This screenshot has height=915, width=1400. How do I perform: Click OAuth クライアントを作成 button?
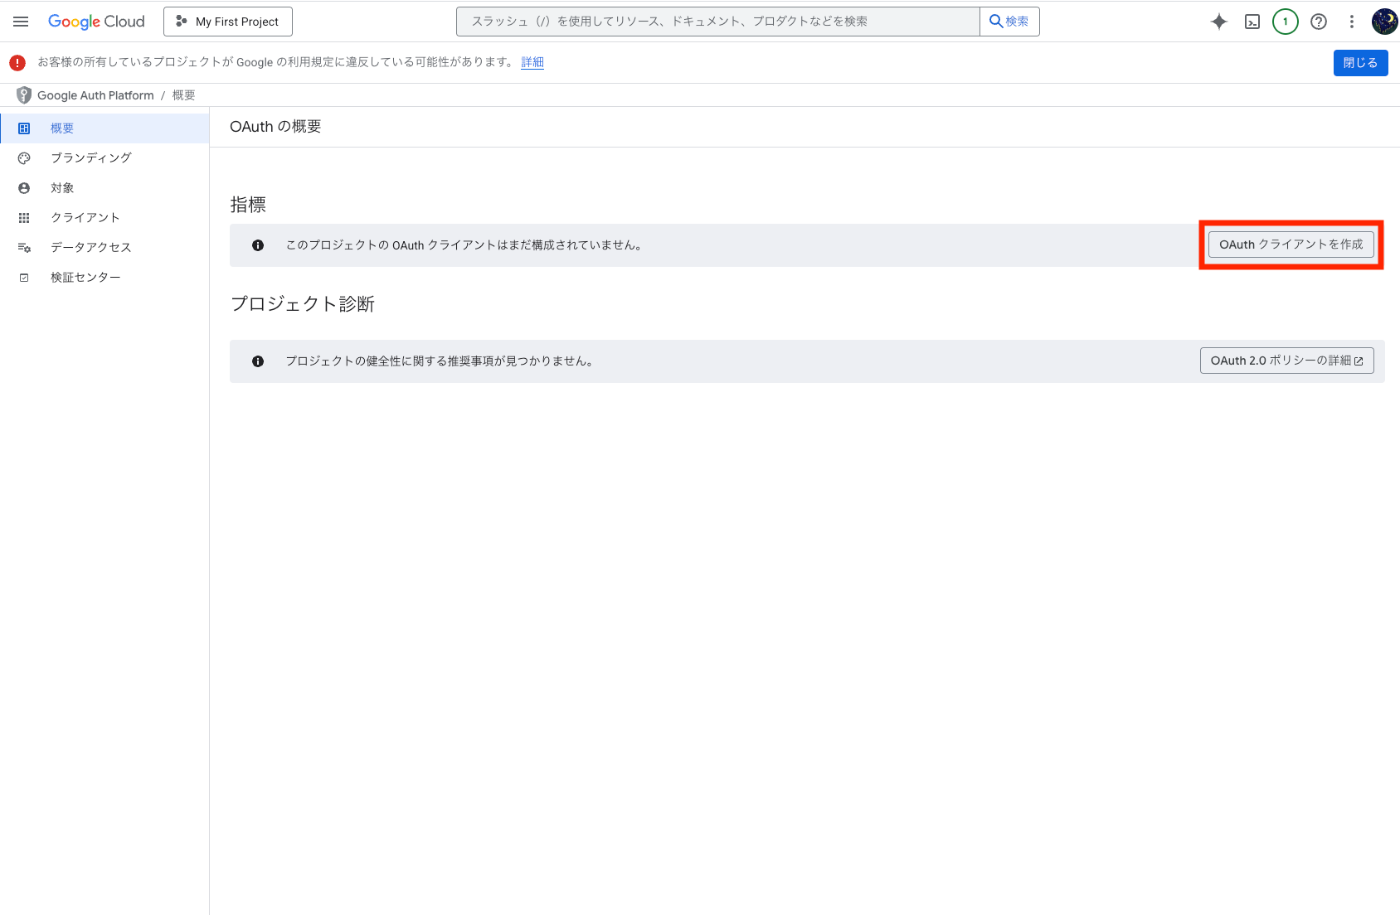coord(1291,244)
